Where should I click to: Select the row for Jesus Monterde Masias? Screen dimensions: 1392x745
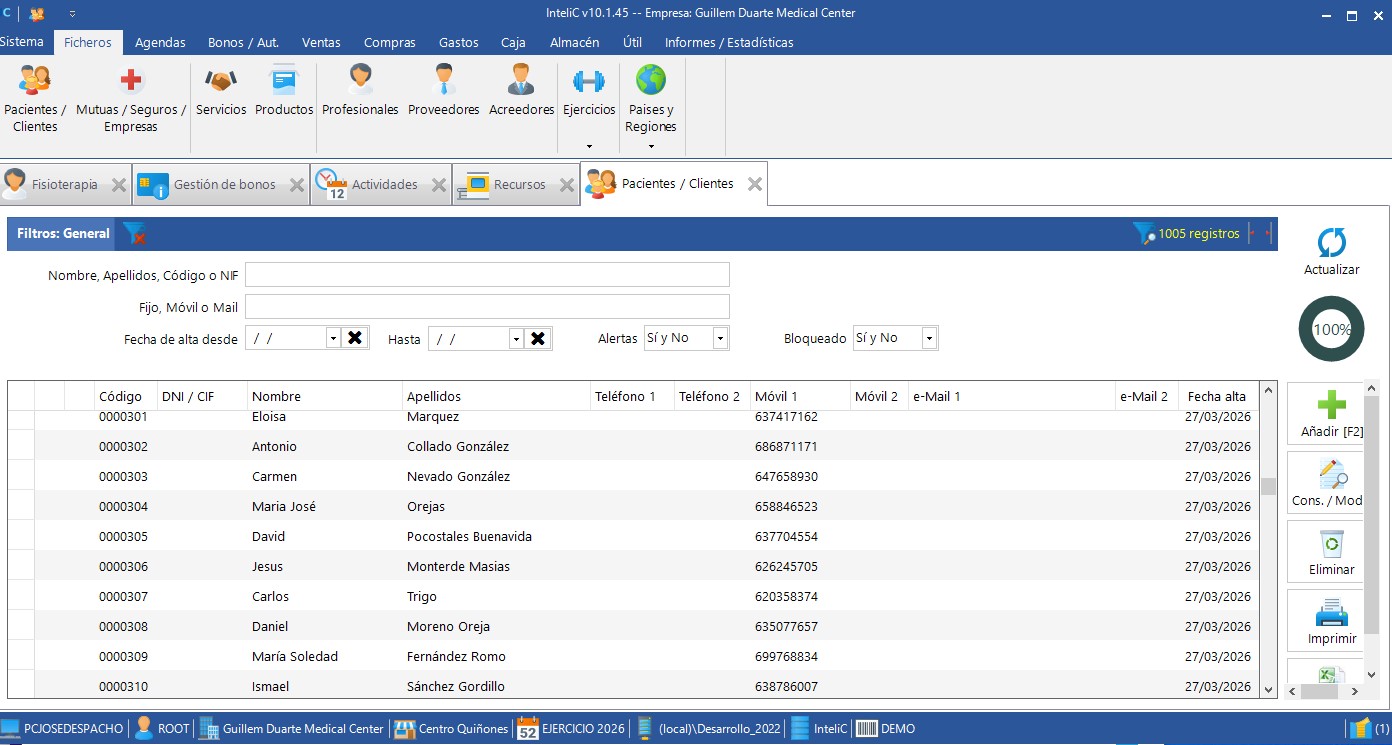(x=633, y=566)
